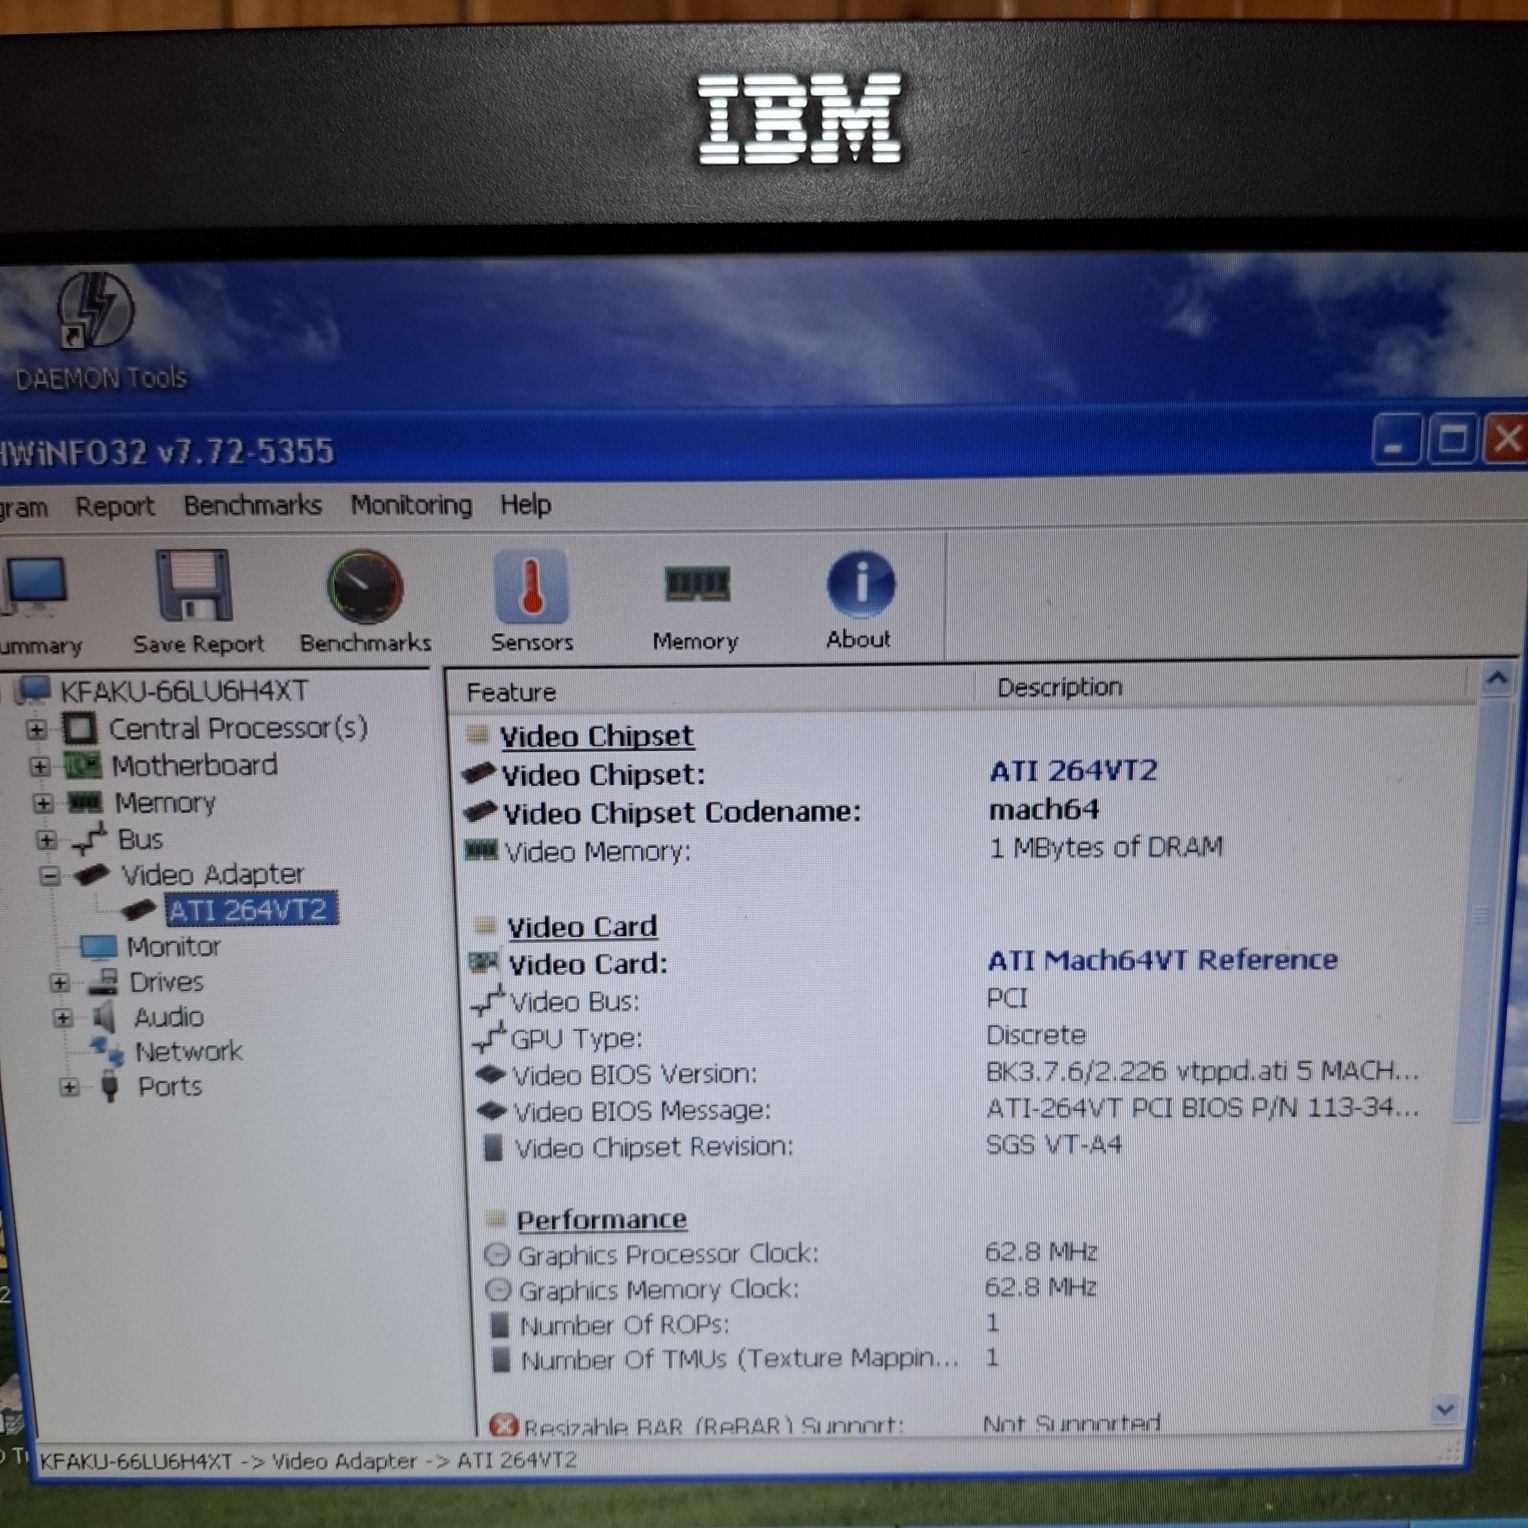Open the Monitoring menu
1528x1528 pixels.
coord(411,505)
